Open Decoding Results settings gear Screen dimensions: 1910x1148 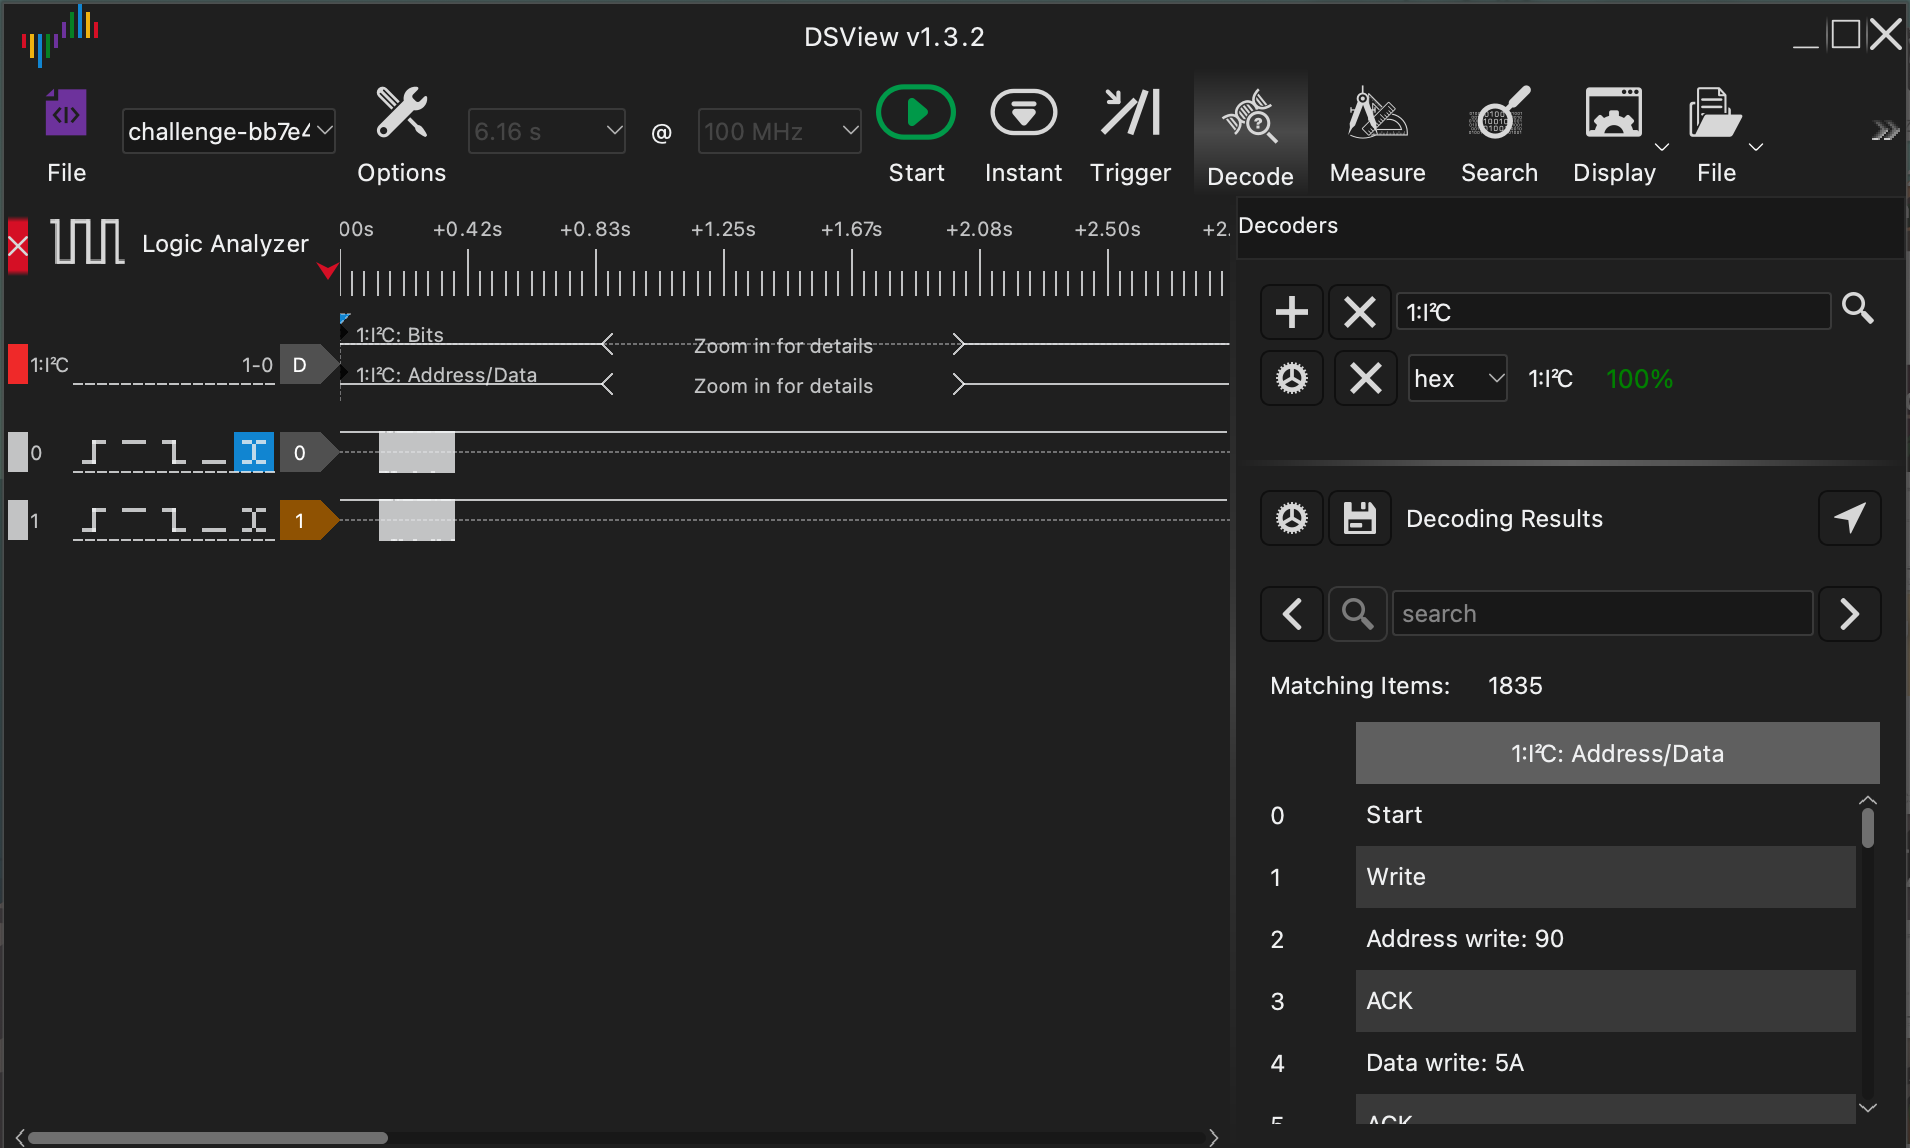[1292, 518]
